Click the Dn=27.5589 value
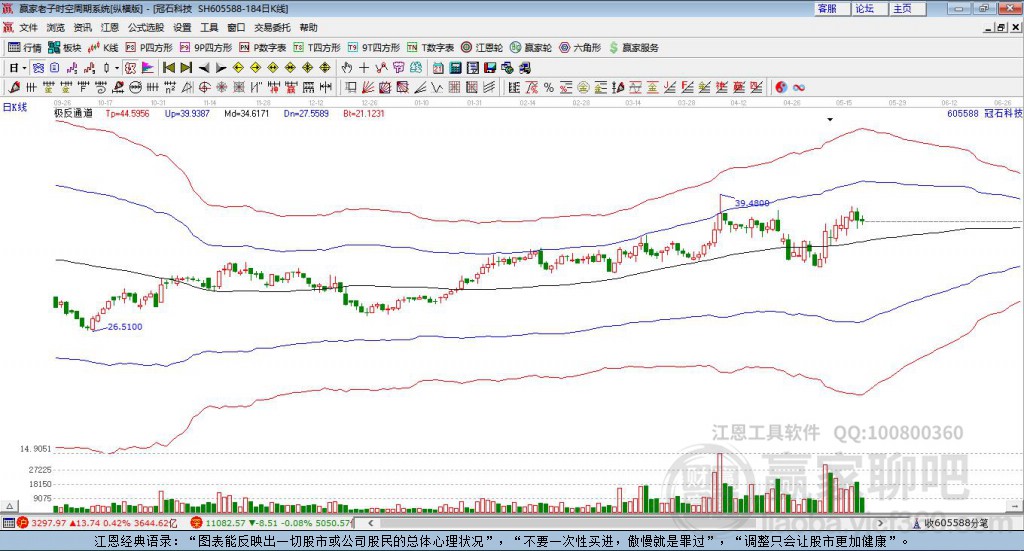This screenshot has width=1024, height=551. point(306,113)
